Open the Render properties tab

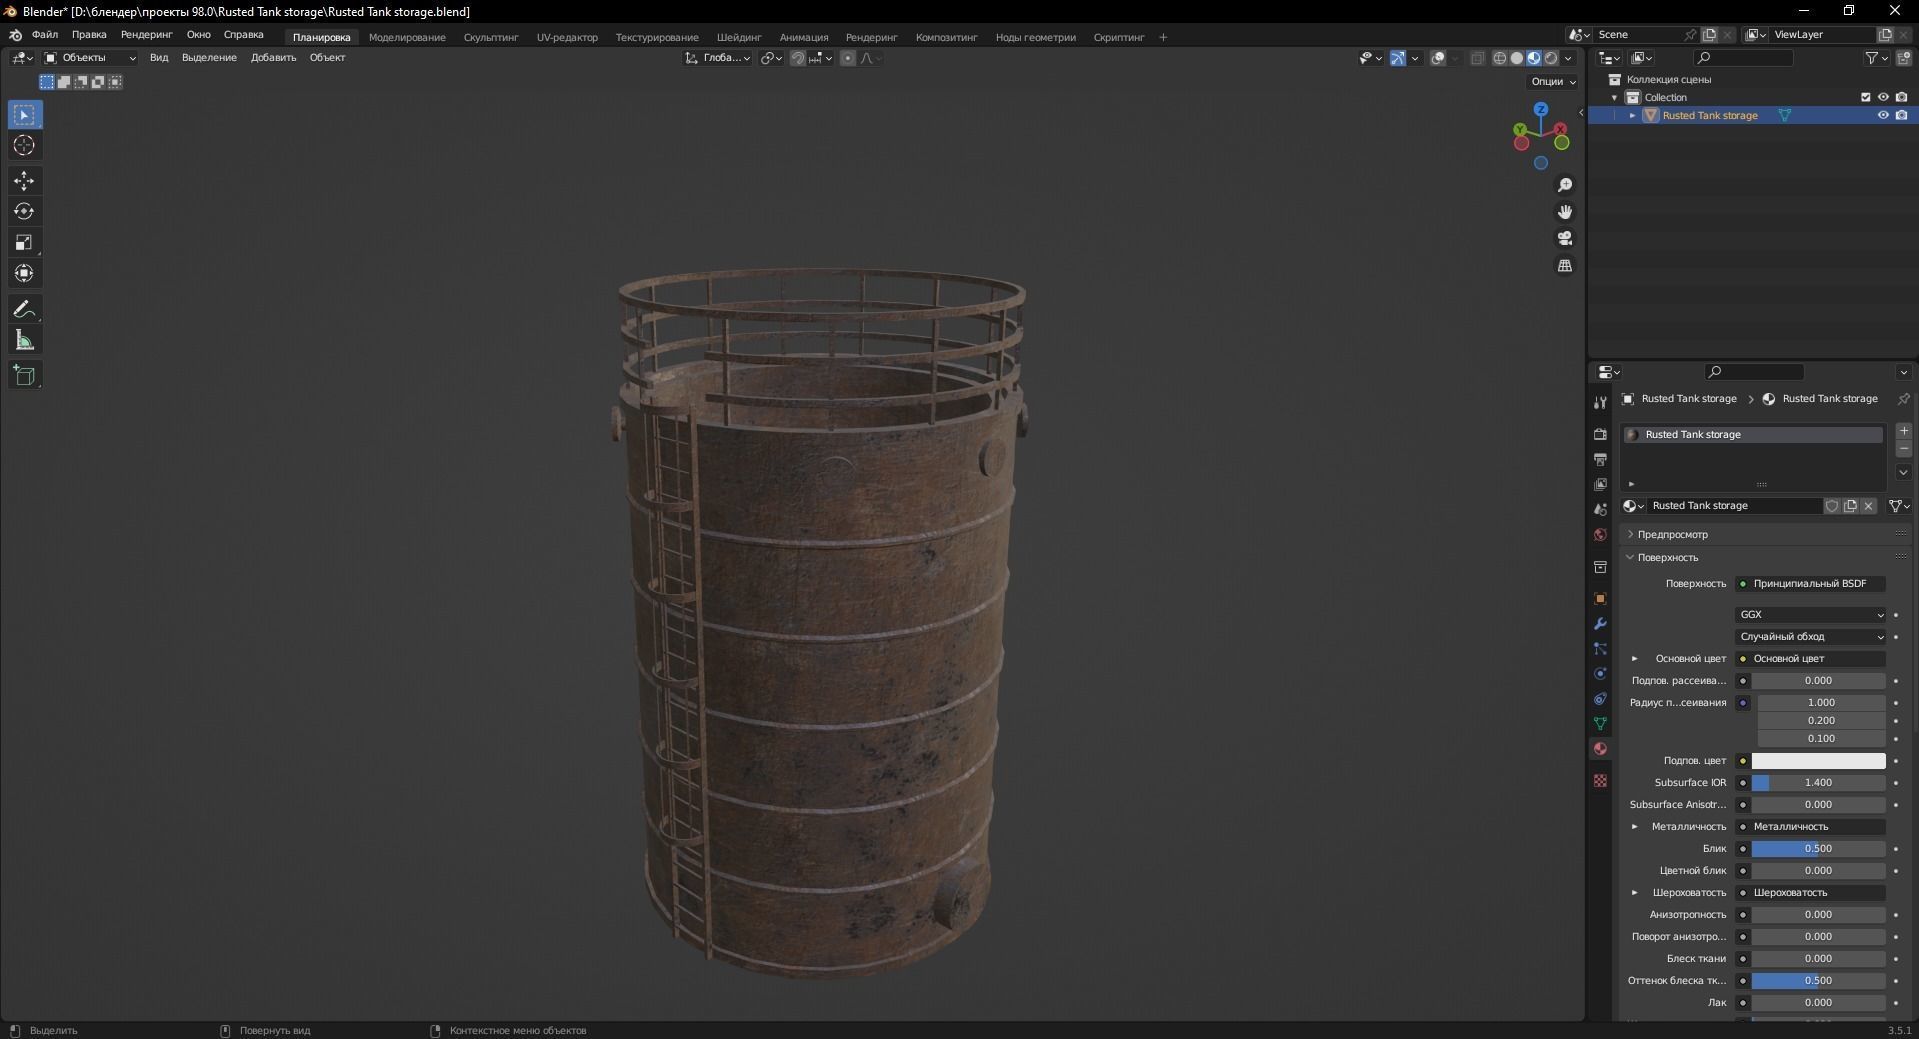(1599, 434)
